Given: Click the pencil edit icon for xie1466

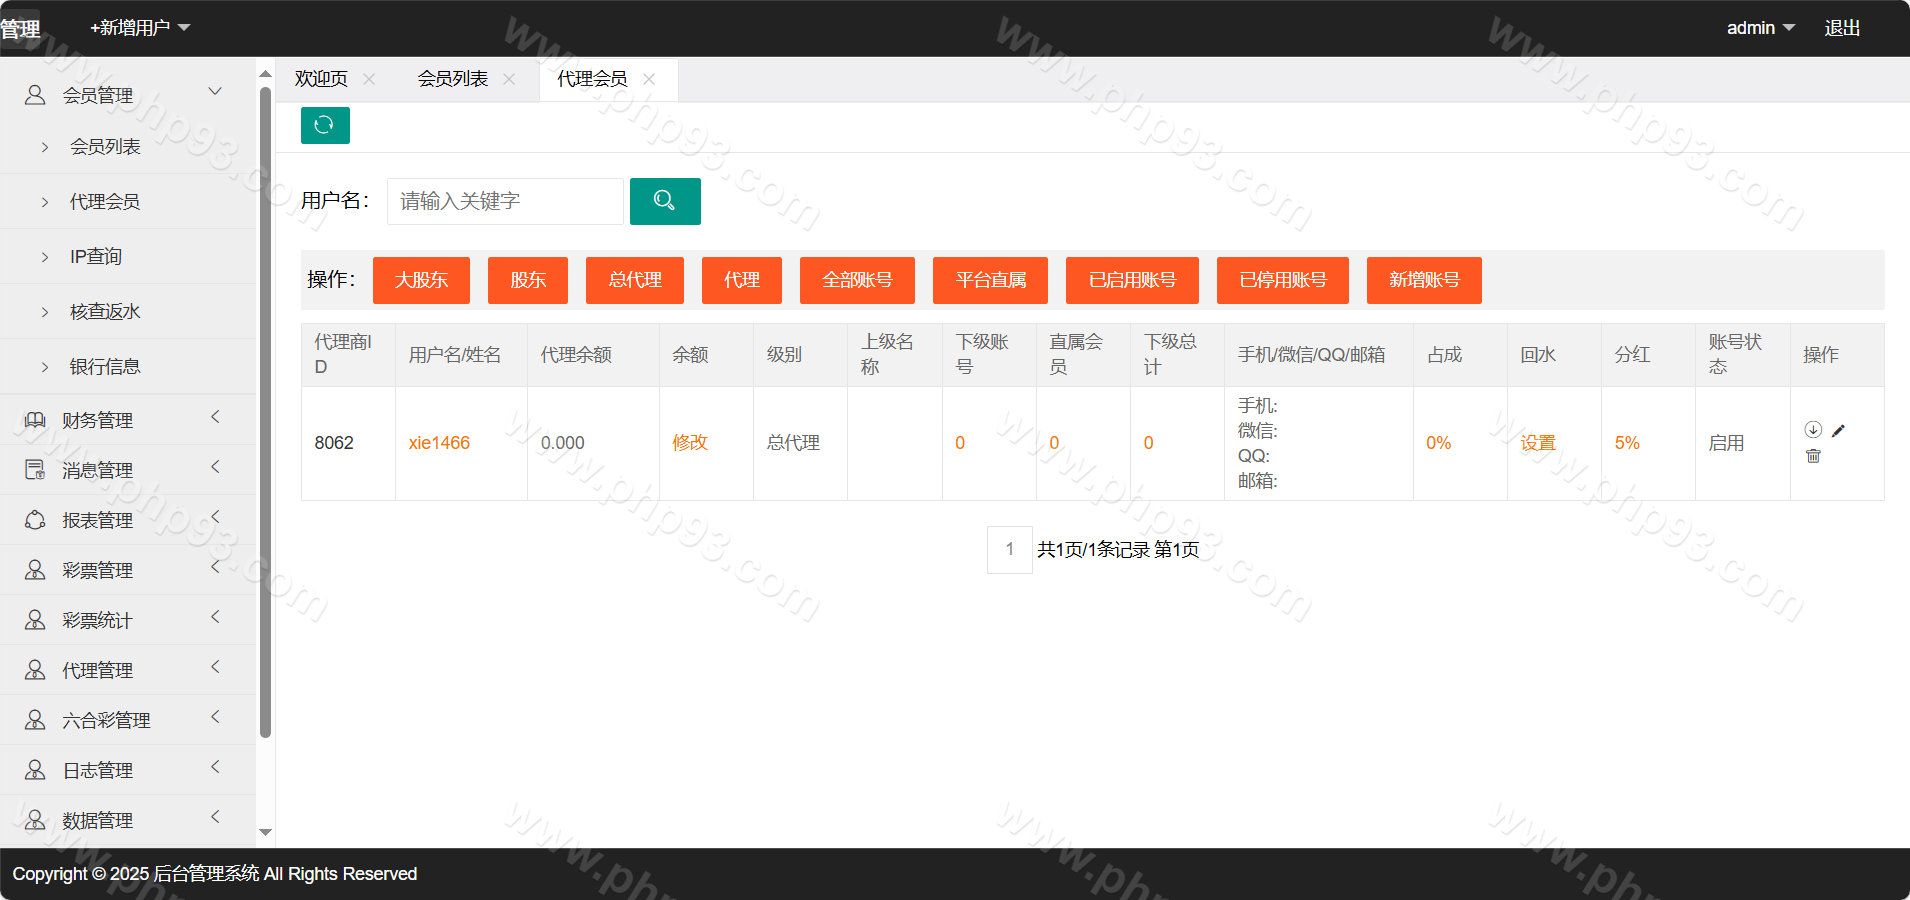Looking at the screenshot, I should click(x=1838, y=430).
